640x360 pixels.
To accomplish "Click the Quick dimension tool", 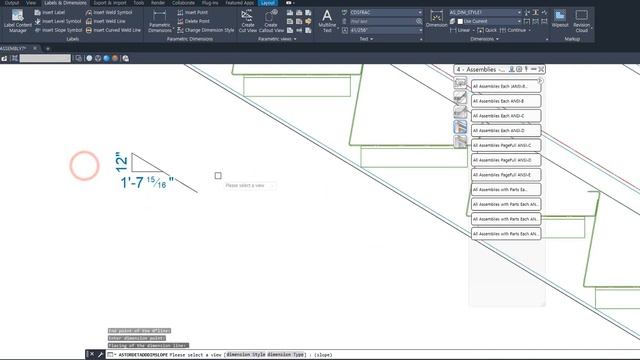I will click(x=487, y=30).
